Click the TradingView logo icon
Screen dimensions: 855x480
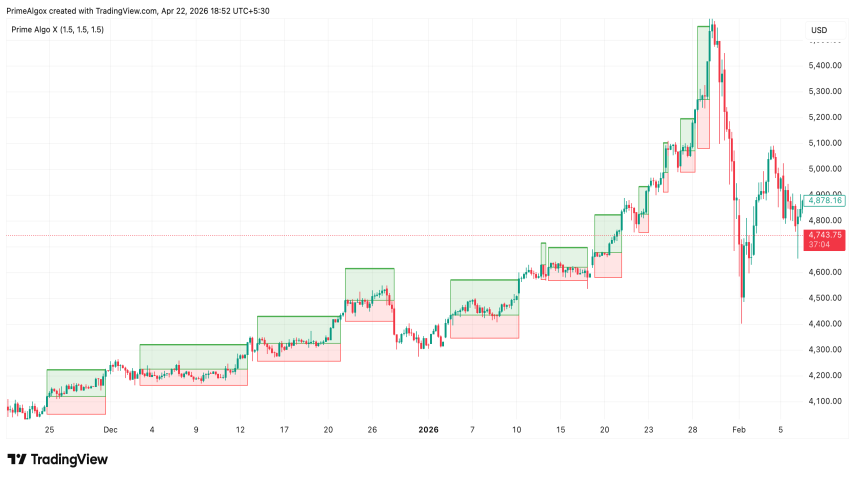pyautogui.click(x=16, y=460)
